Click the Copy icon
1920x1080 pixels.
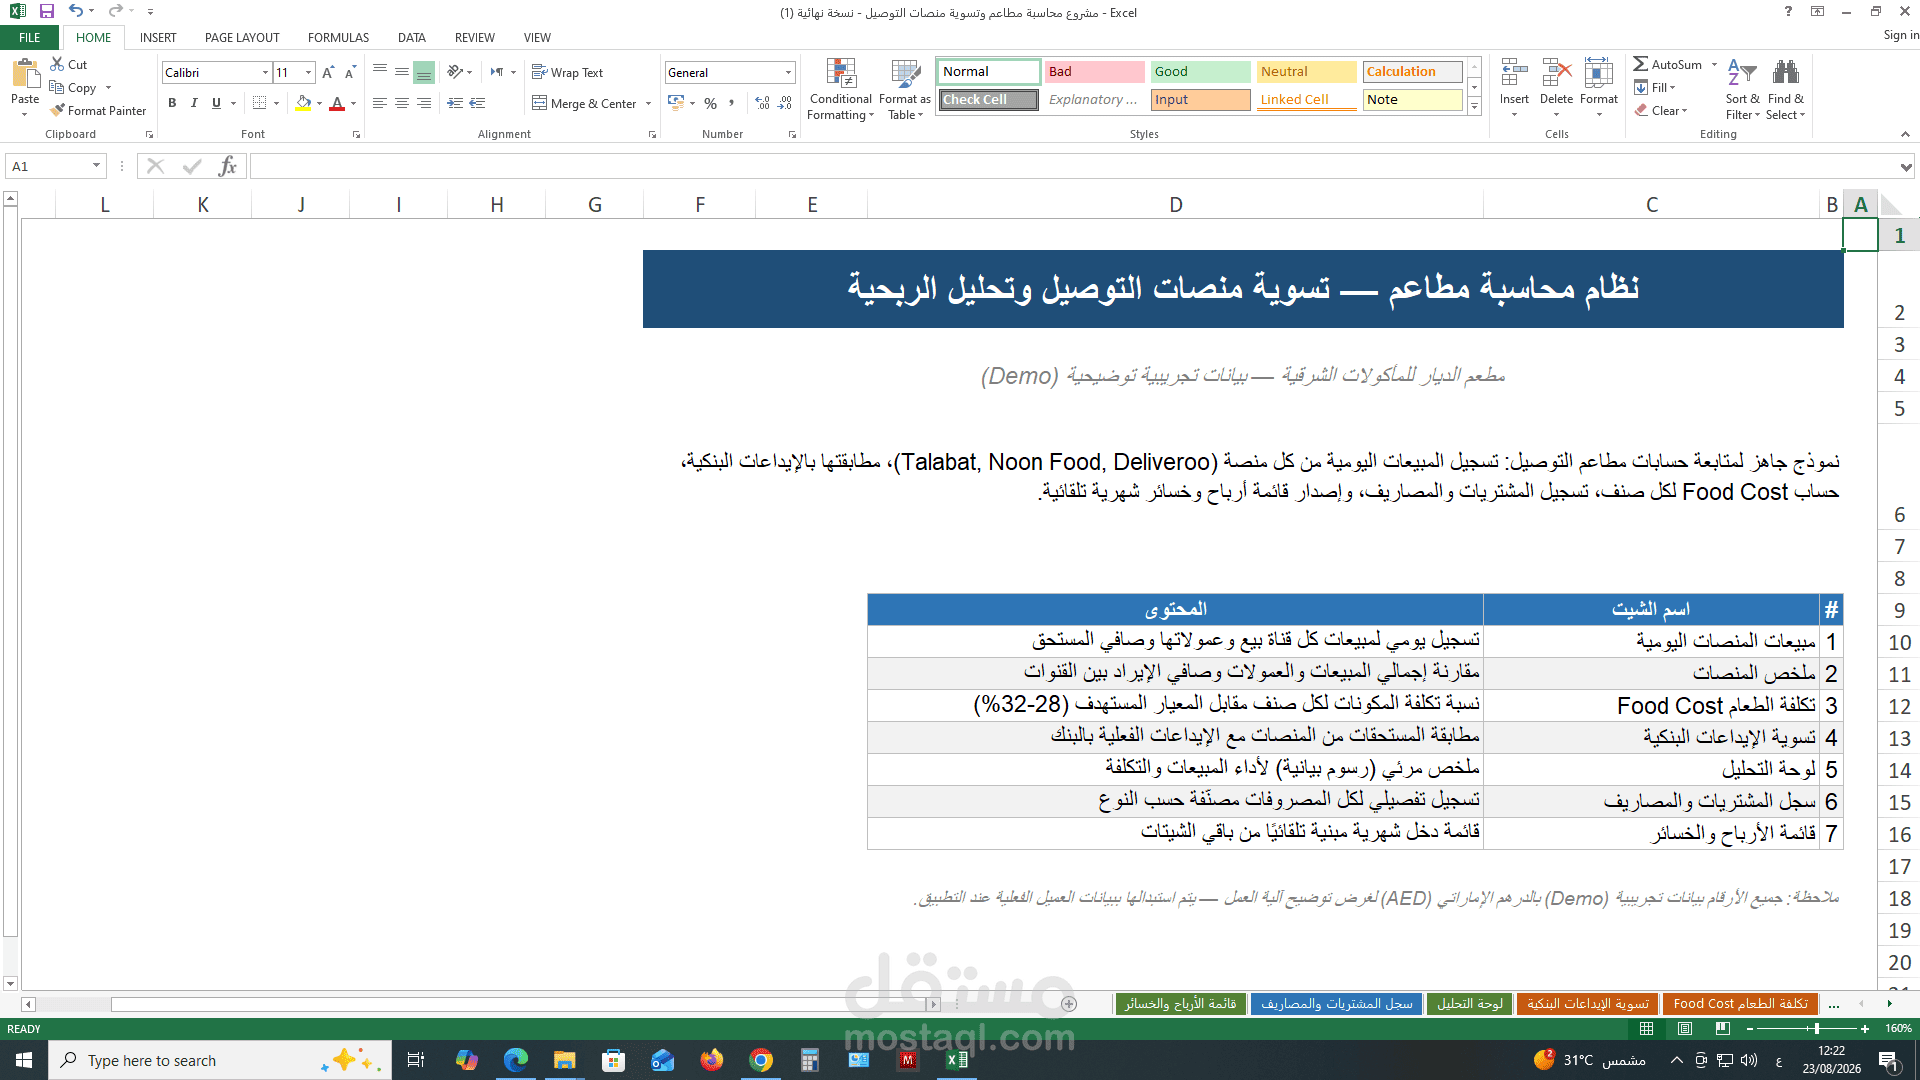(x=58, y=87)
